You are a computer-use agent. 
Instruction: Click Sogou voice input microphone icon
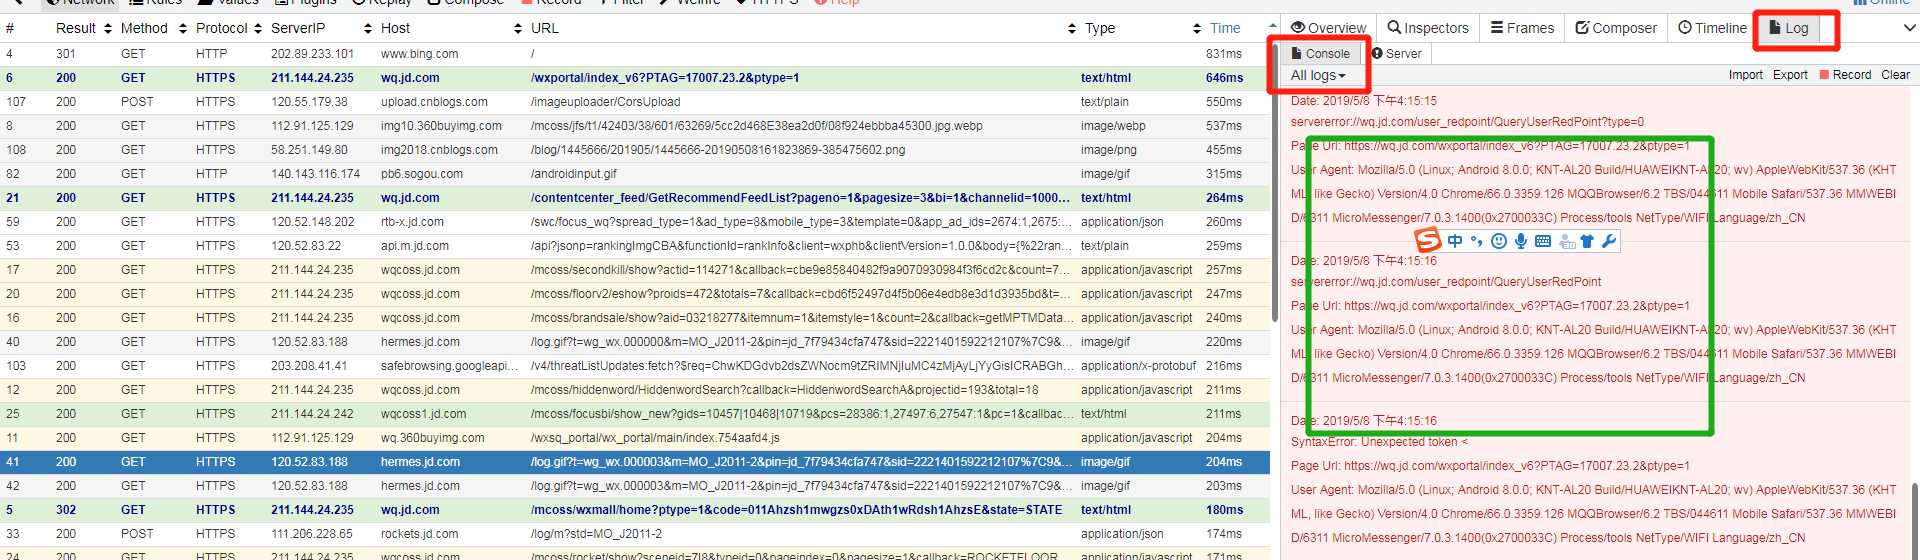point(1520,241)
